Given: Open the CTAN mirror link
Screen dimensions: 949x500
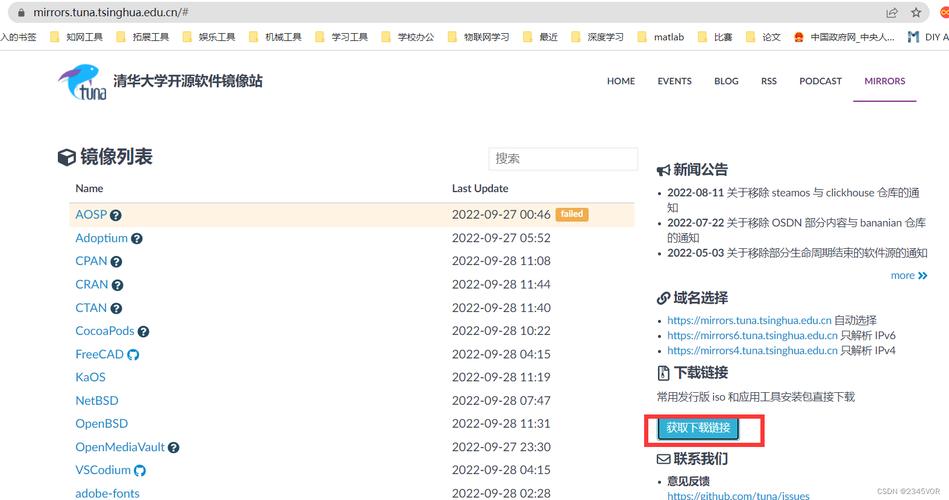Looking at the screenshot, I should (91, 308).
